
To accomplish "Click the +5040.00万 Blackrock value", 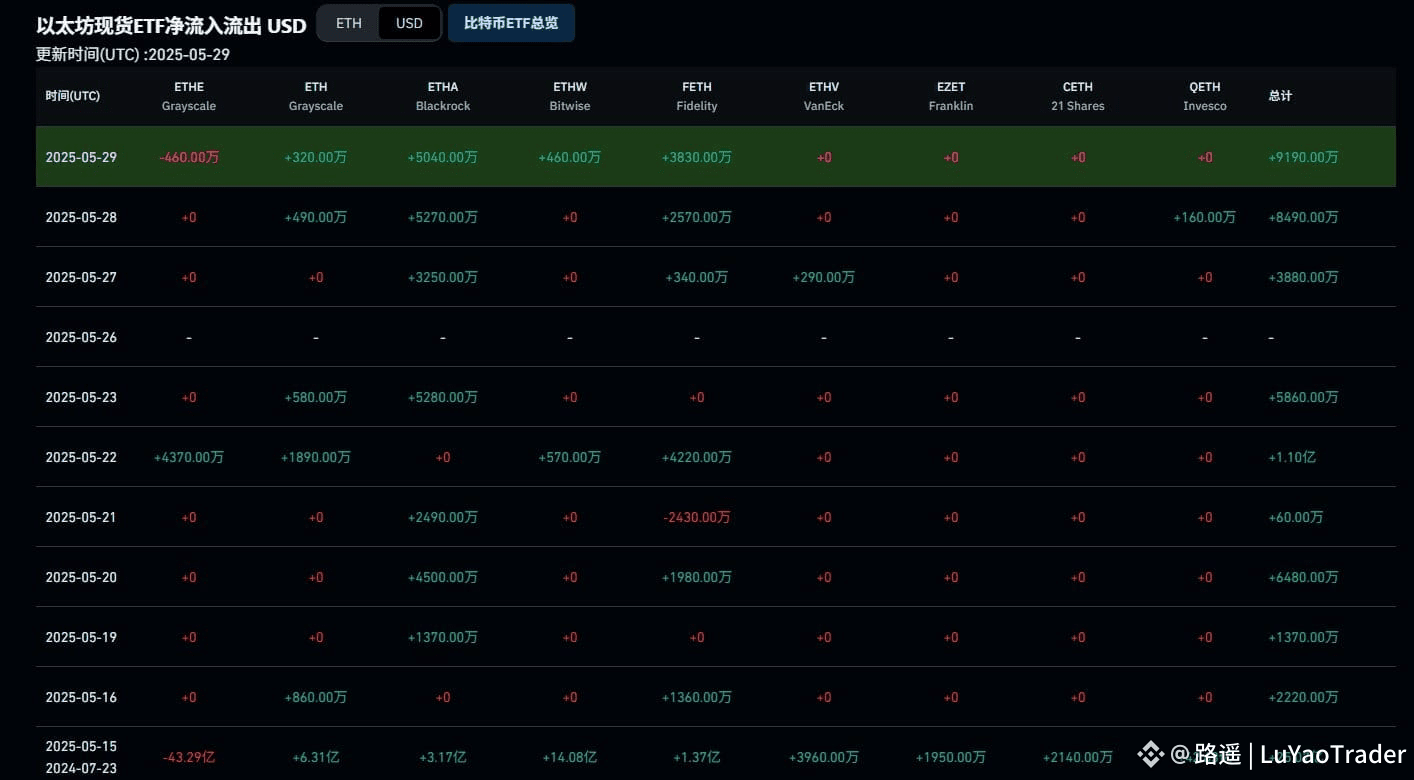I will click(443, 157).
